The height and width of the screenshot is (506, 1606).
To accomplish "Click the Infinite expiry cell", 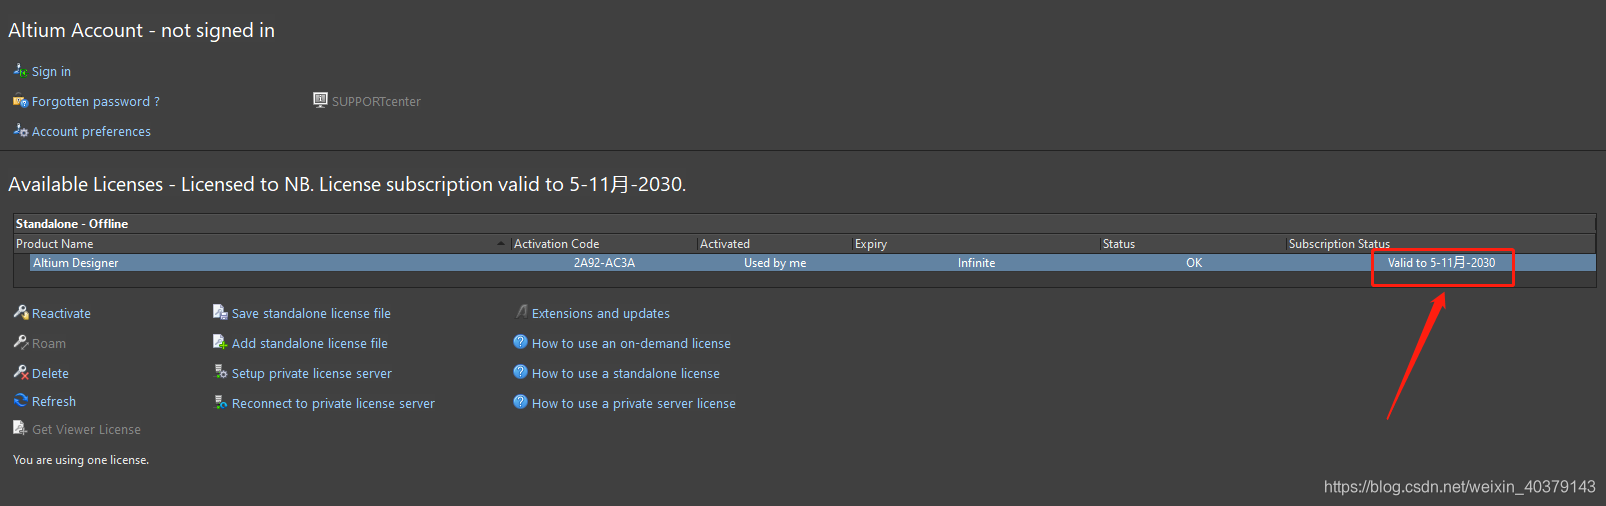I will point(976,263).
